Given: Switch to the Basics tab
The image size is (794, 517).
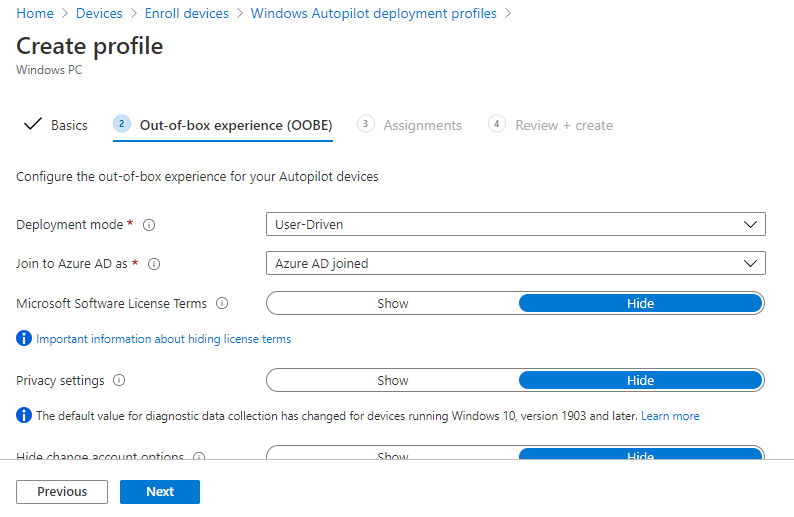Looking at the screenshot, I should 69,125.
